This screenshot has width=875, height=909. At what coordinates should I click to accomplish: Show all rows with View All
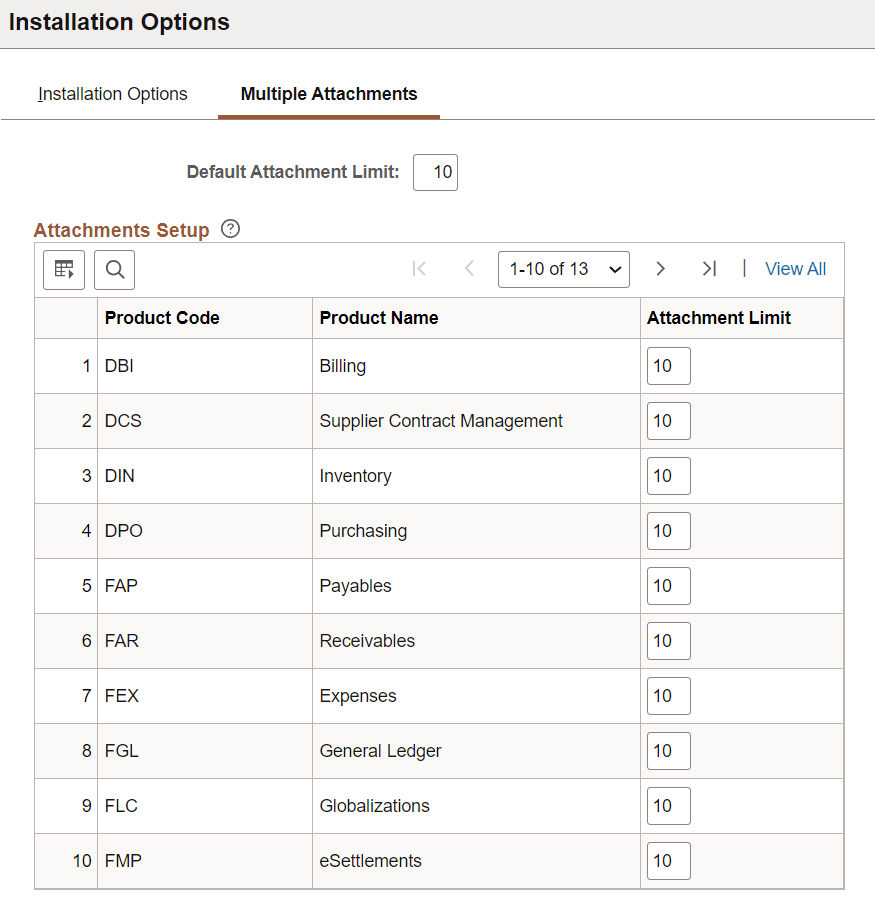(795, 268)
